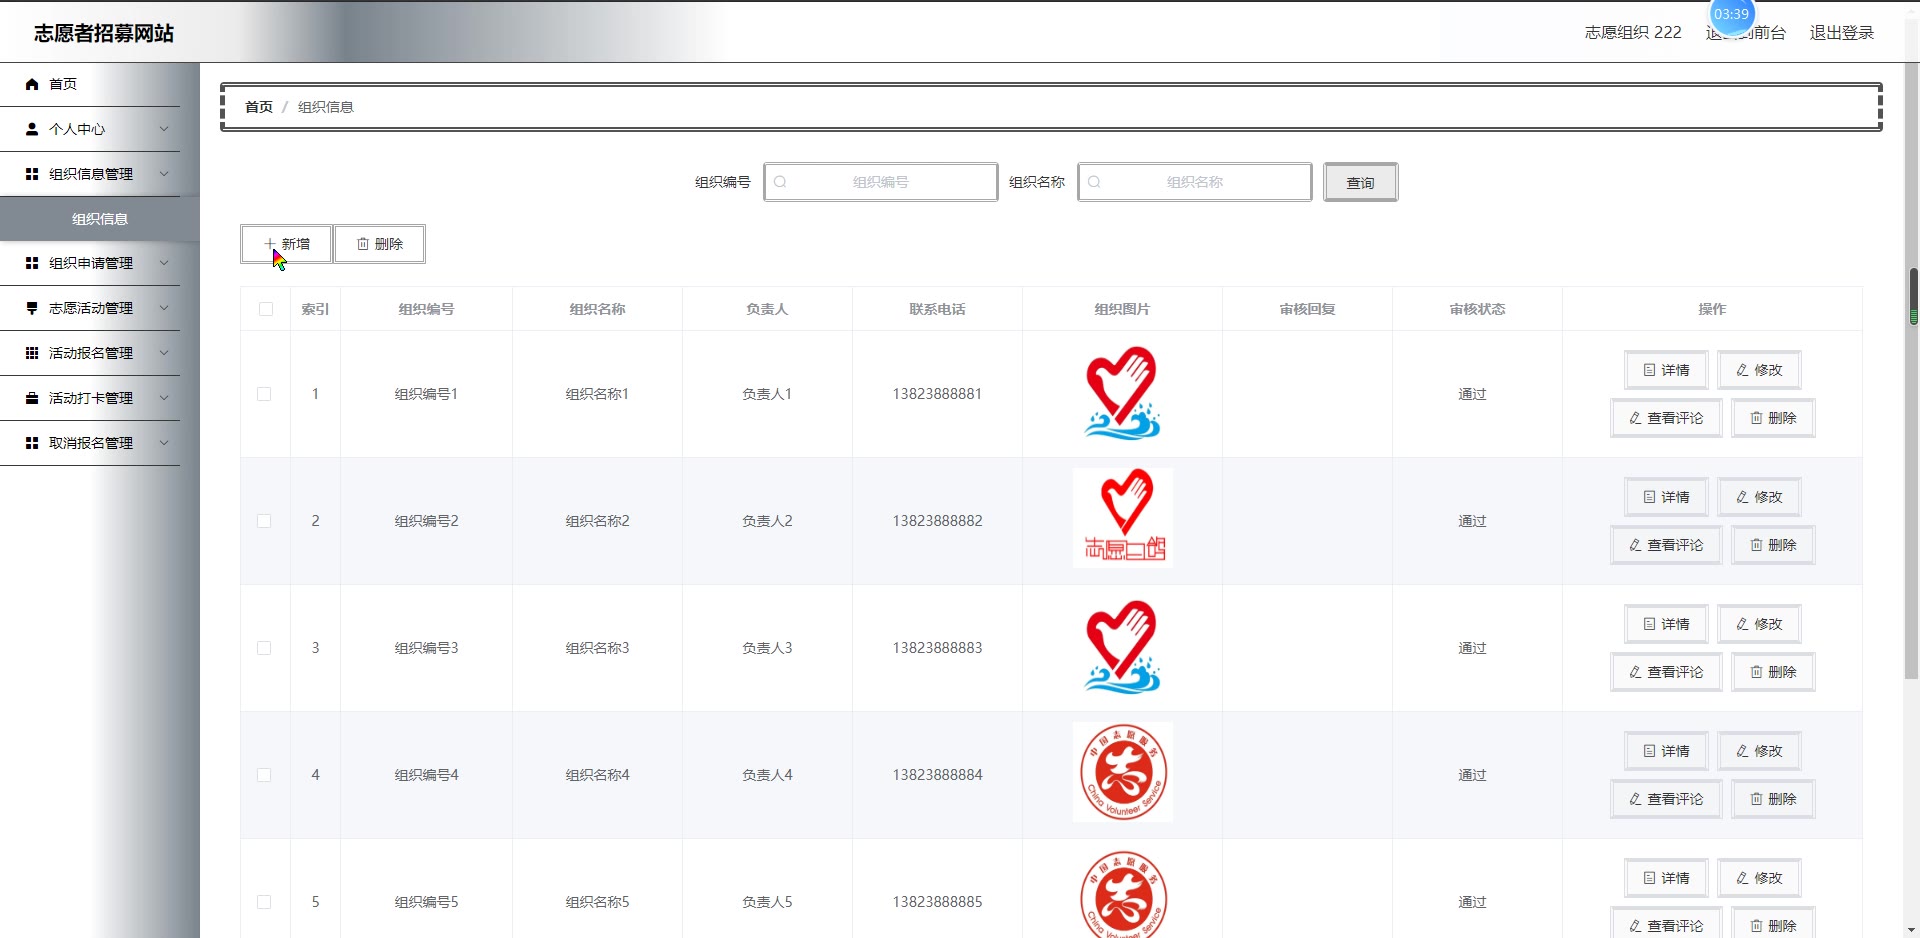The height and width of the screenshot is (938, 1920).
Task: Select checkbox for row 组织编号3
Action: tap(264, 648)
